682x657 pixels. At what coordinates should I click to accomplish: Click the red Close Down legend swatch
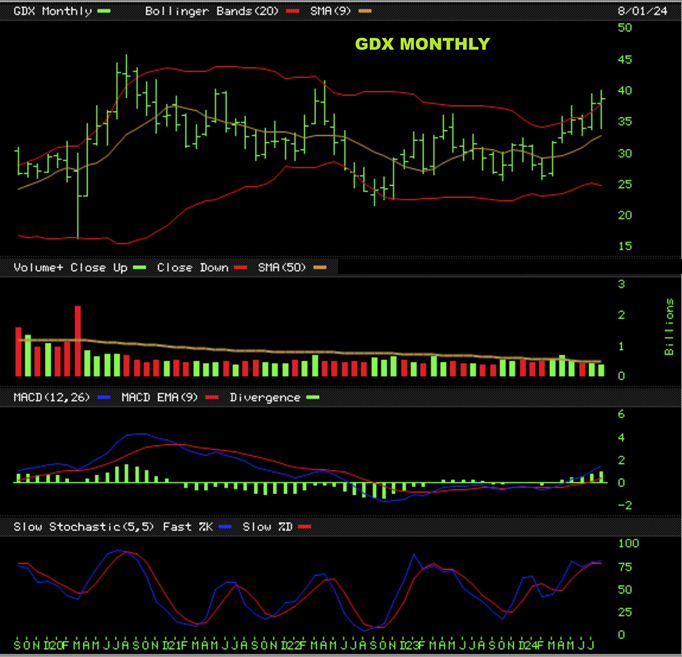tap(241, 267)
